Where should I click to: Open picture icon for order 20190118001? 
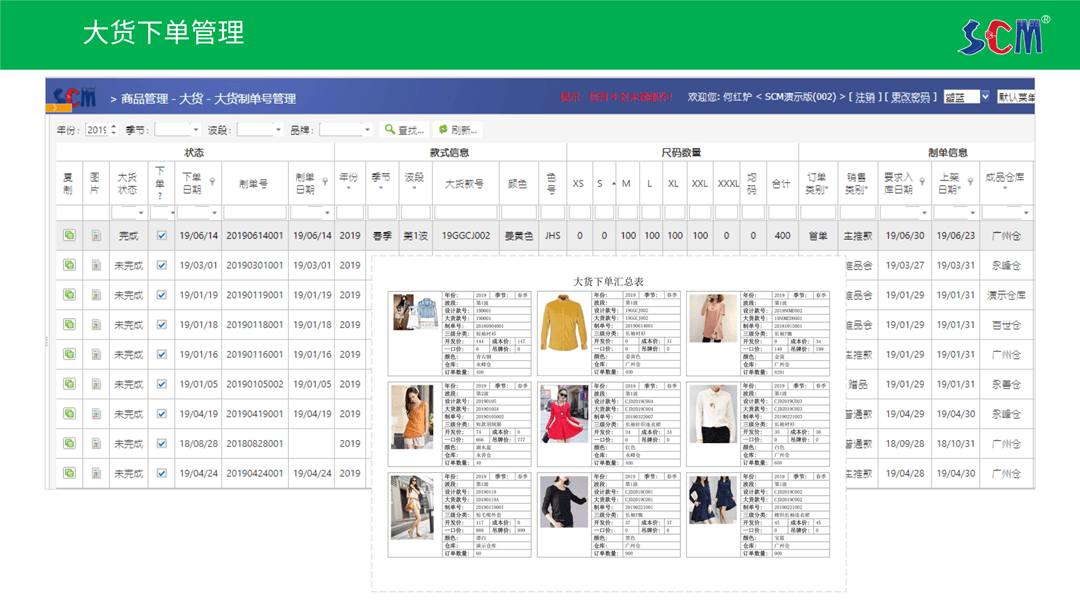tap(96, 324)
